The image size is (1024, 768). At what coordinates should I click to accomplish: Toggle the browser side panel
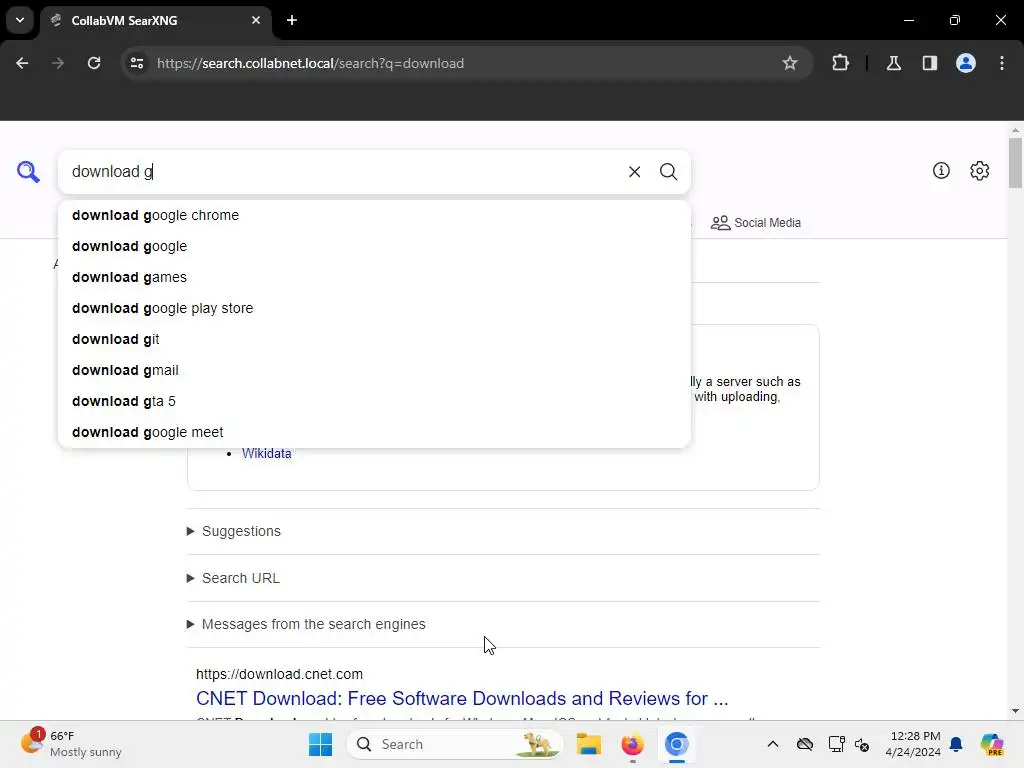click(929, 63)
